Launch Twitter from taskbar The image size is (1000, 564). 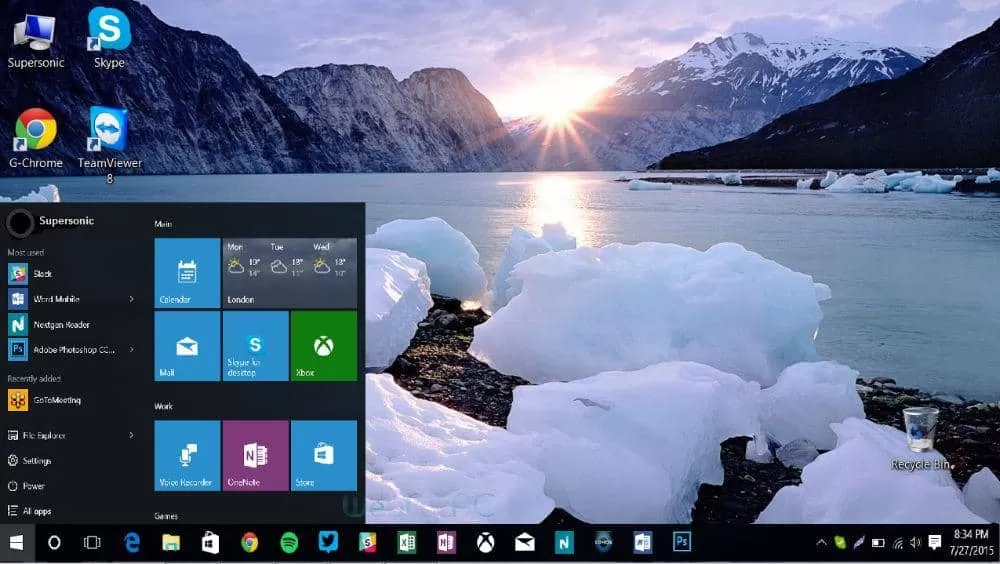coord(328,542)
